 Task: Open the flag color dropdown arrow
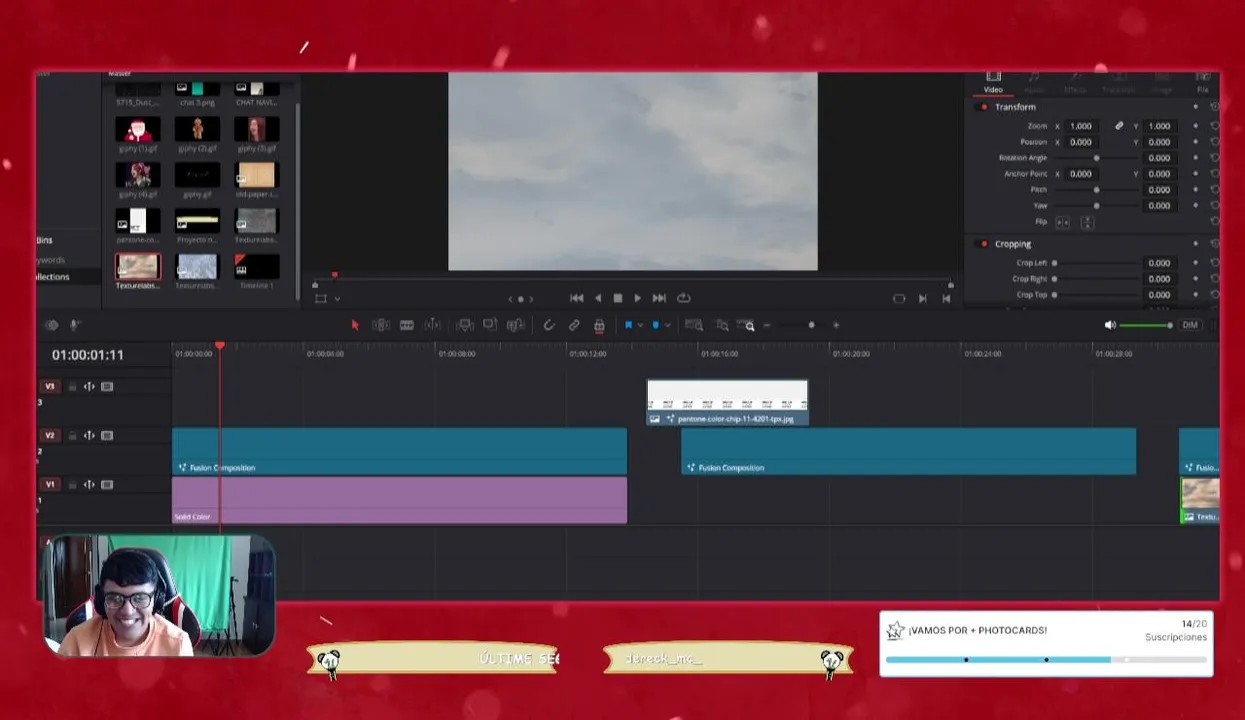pos(639,326)
